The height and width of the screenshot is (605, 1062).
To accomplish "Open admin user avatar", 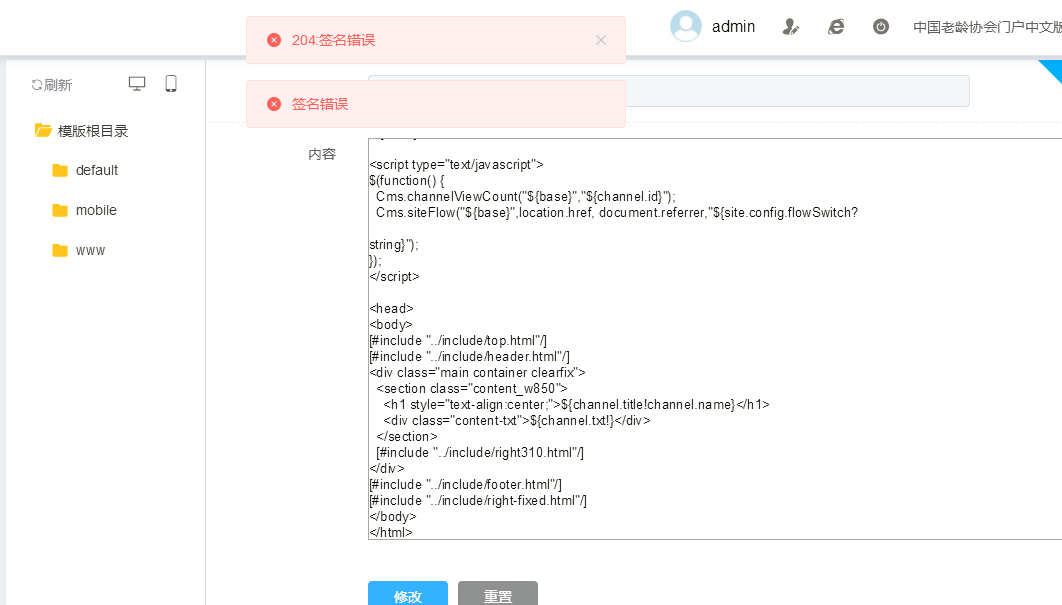I will tap(685, 26).
